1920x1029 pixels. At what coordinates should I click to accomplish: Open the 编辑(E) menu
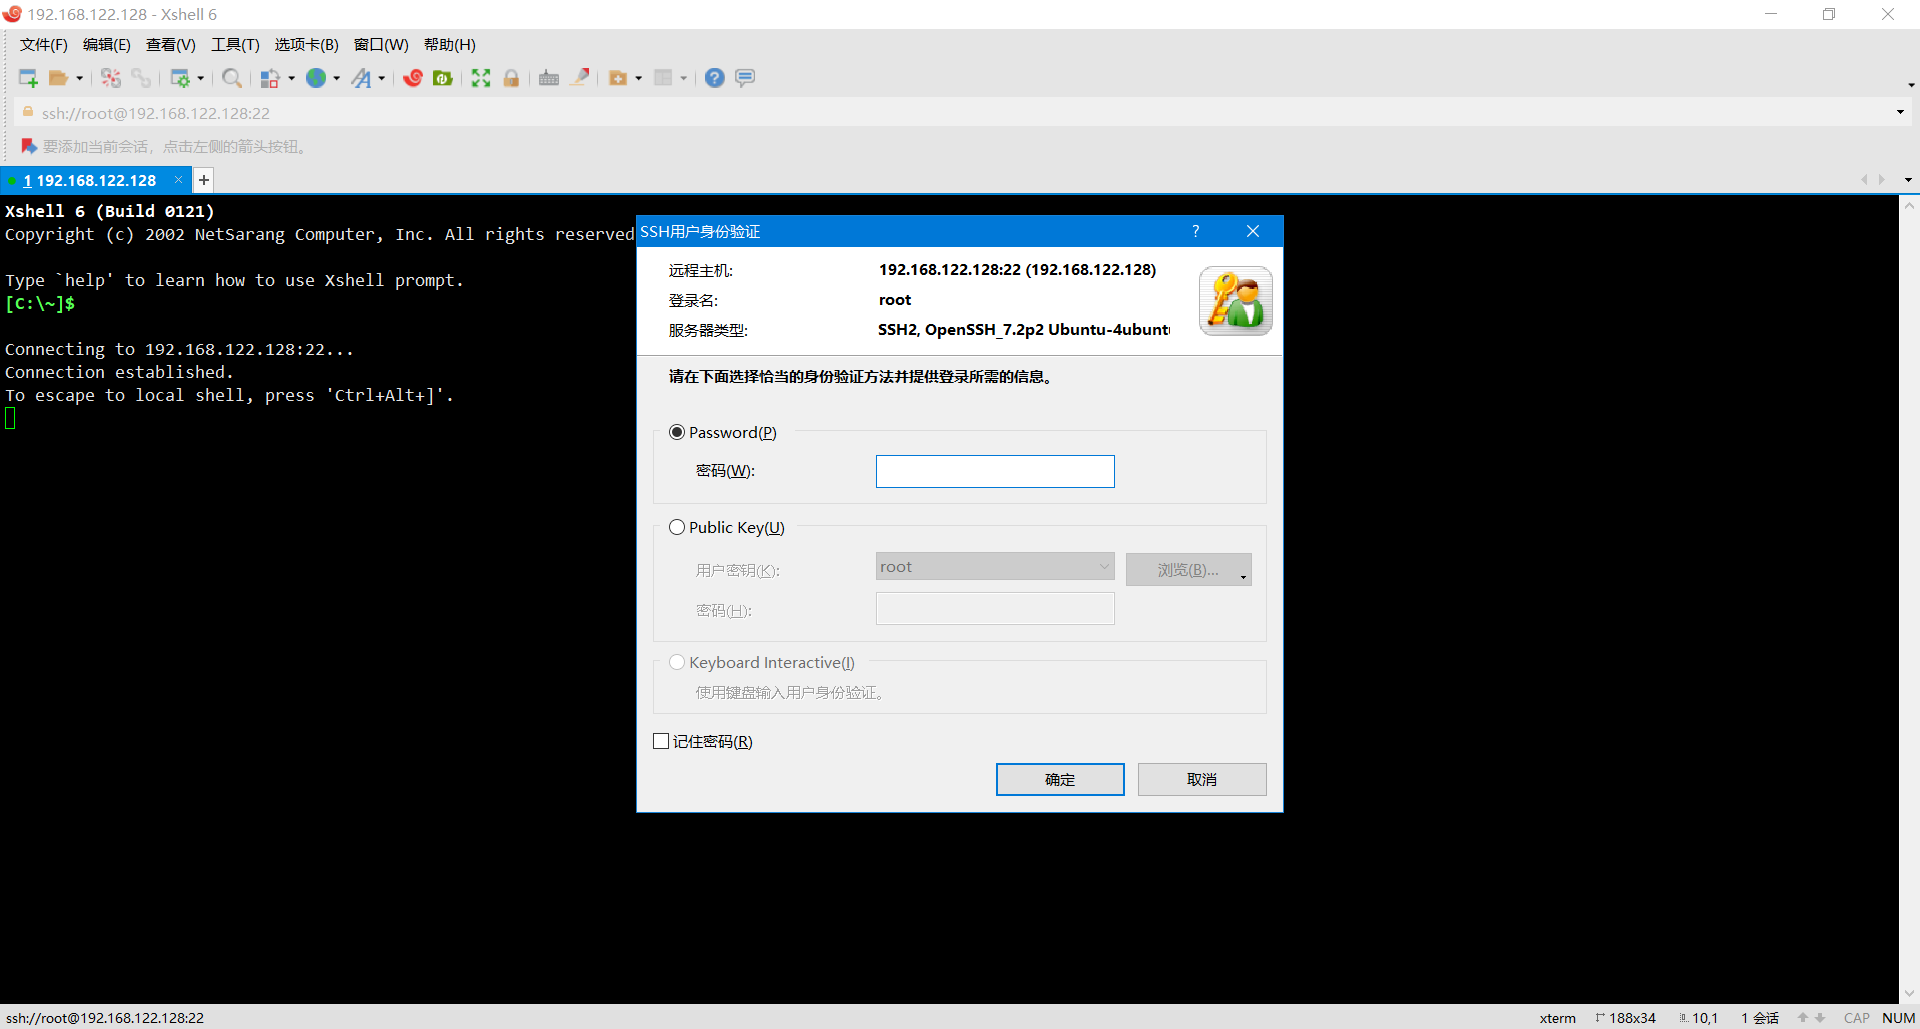coord(107,45)
